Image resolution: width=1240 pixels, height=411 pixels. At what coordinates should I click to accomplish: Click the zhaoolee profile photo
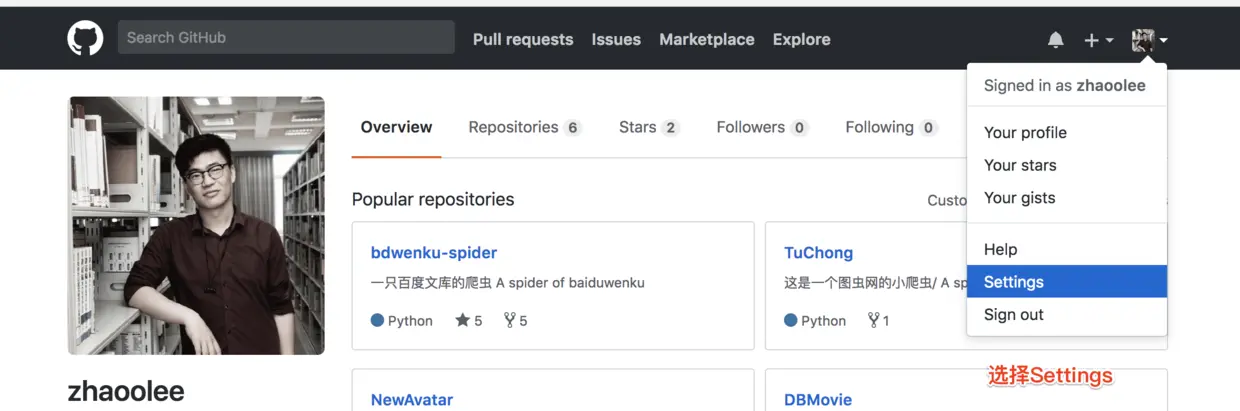[196, 226]
